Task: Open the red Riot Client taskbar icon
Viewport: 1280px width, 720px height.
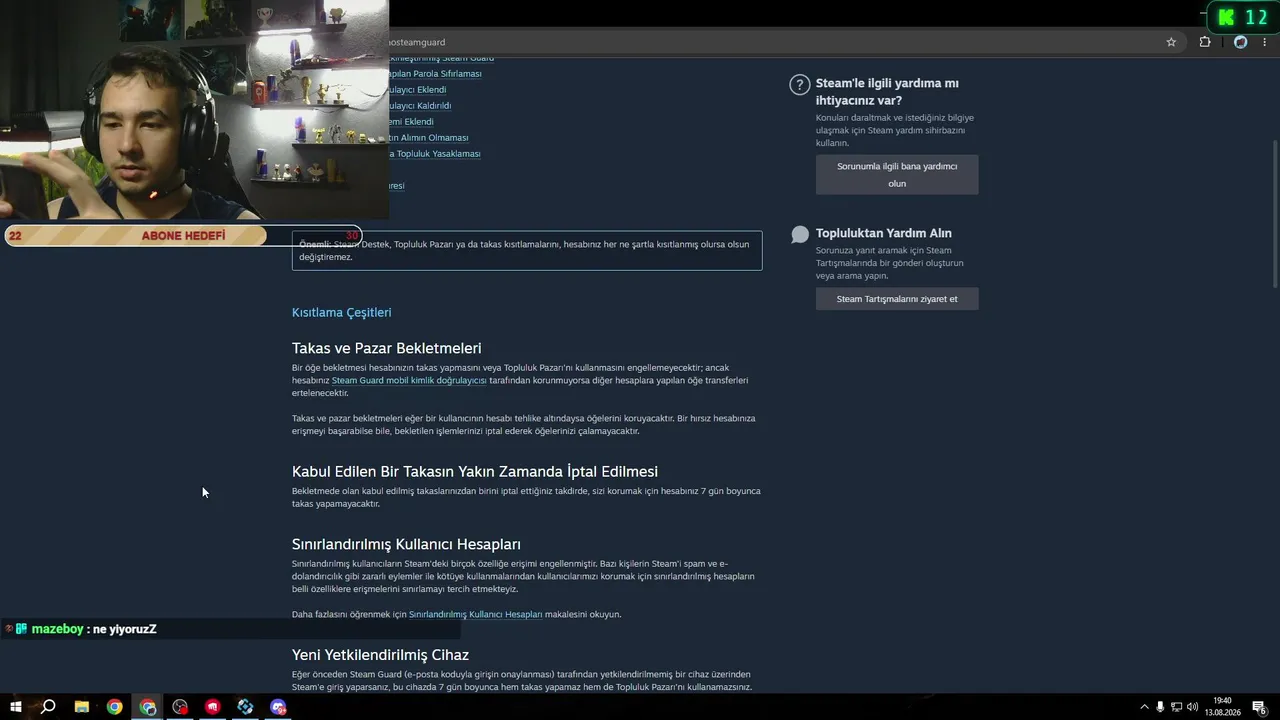Action: [213, 707]
